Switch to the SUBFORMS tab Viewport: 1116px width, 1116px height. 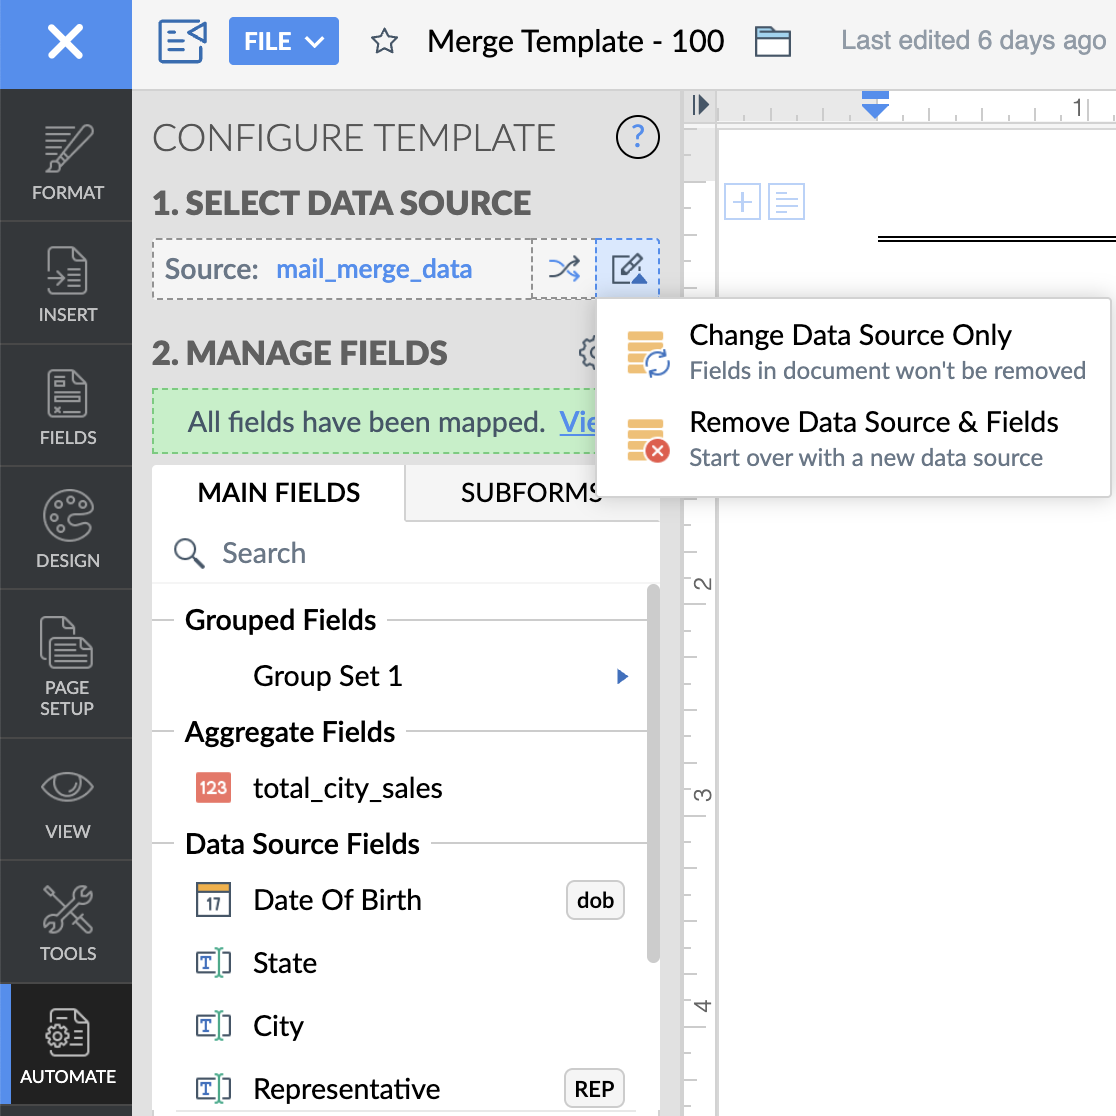click(x=531, y=493)
